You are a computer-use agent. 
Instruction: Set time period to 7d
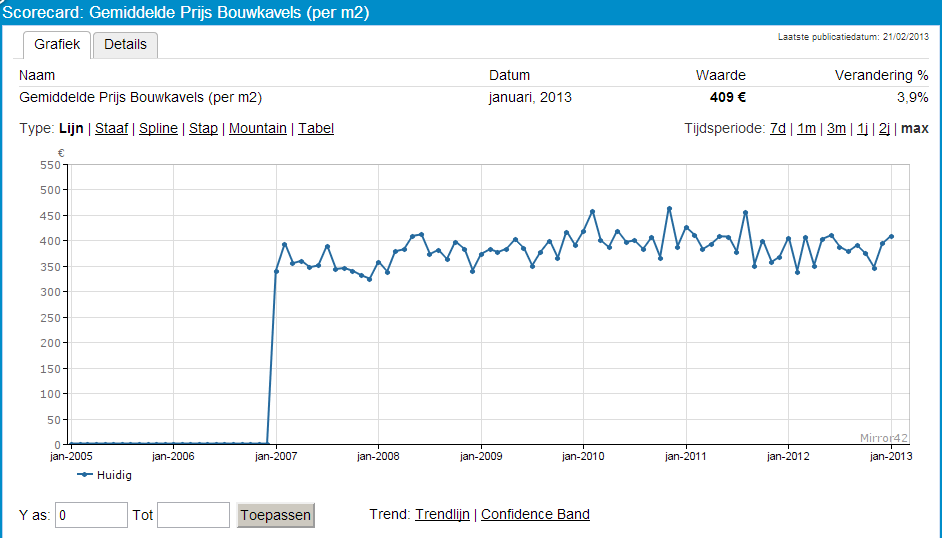[777, 128]
